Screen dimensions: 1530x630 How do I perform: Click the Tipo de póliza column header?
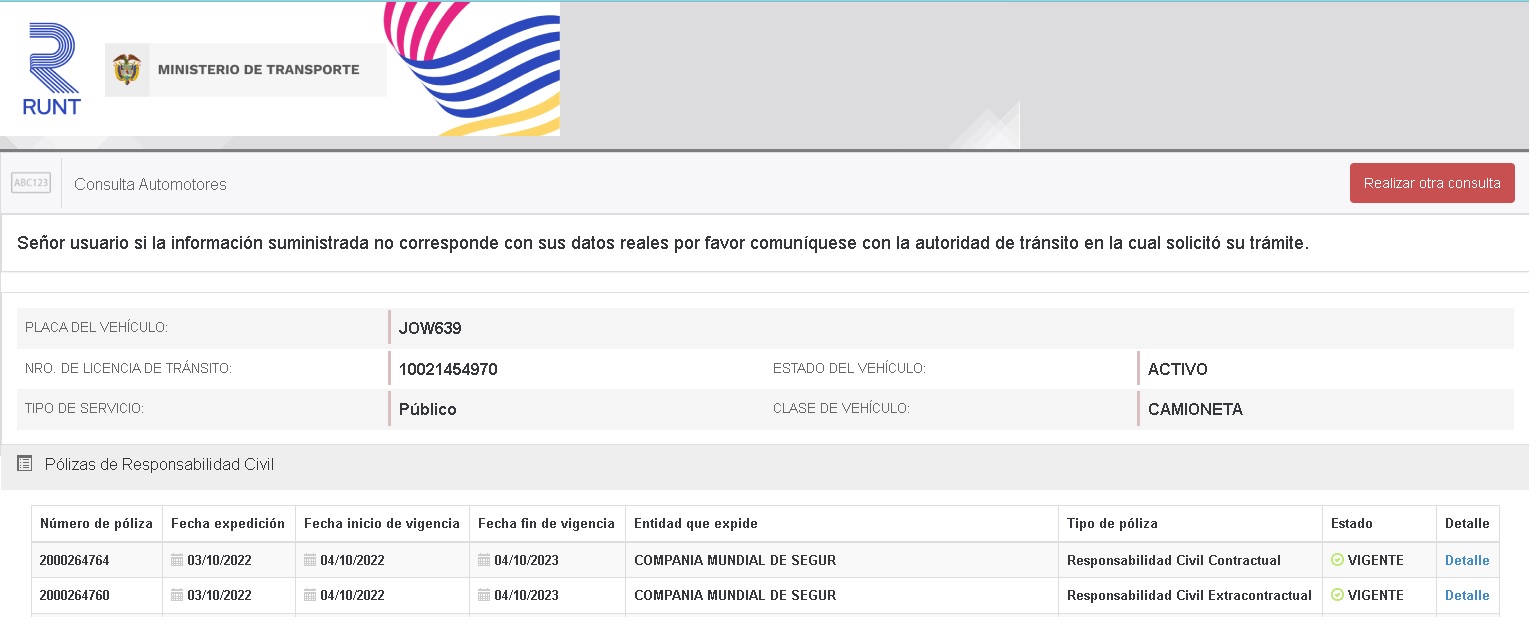(1112, 523)
